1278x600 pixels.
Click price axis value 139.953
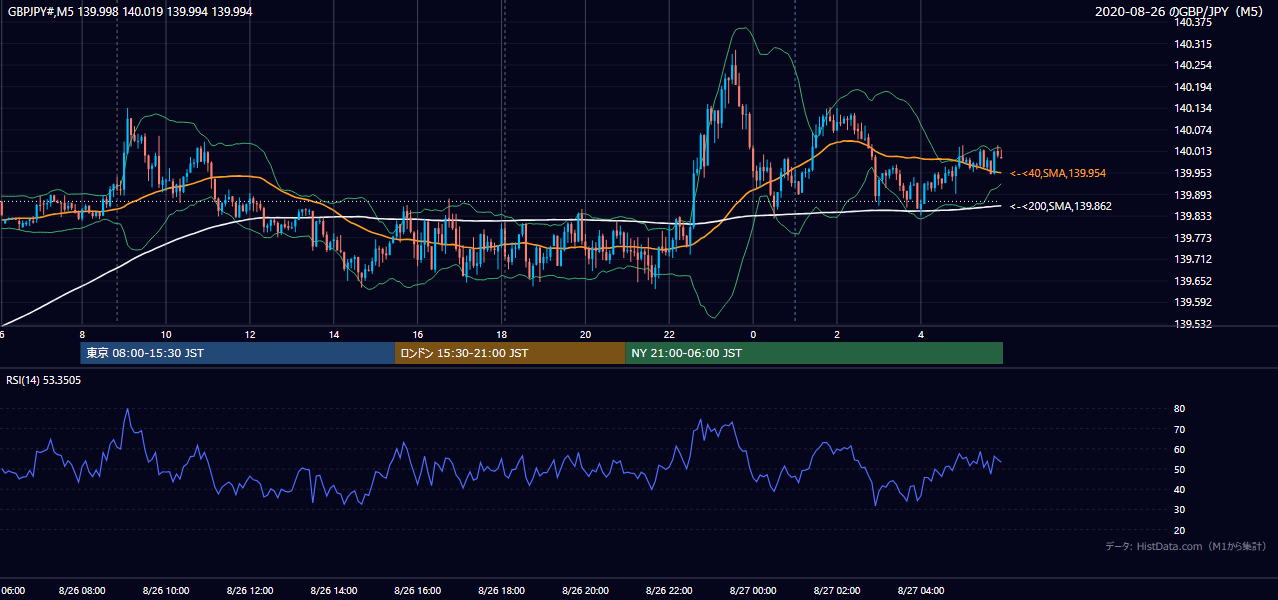1194,173
